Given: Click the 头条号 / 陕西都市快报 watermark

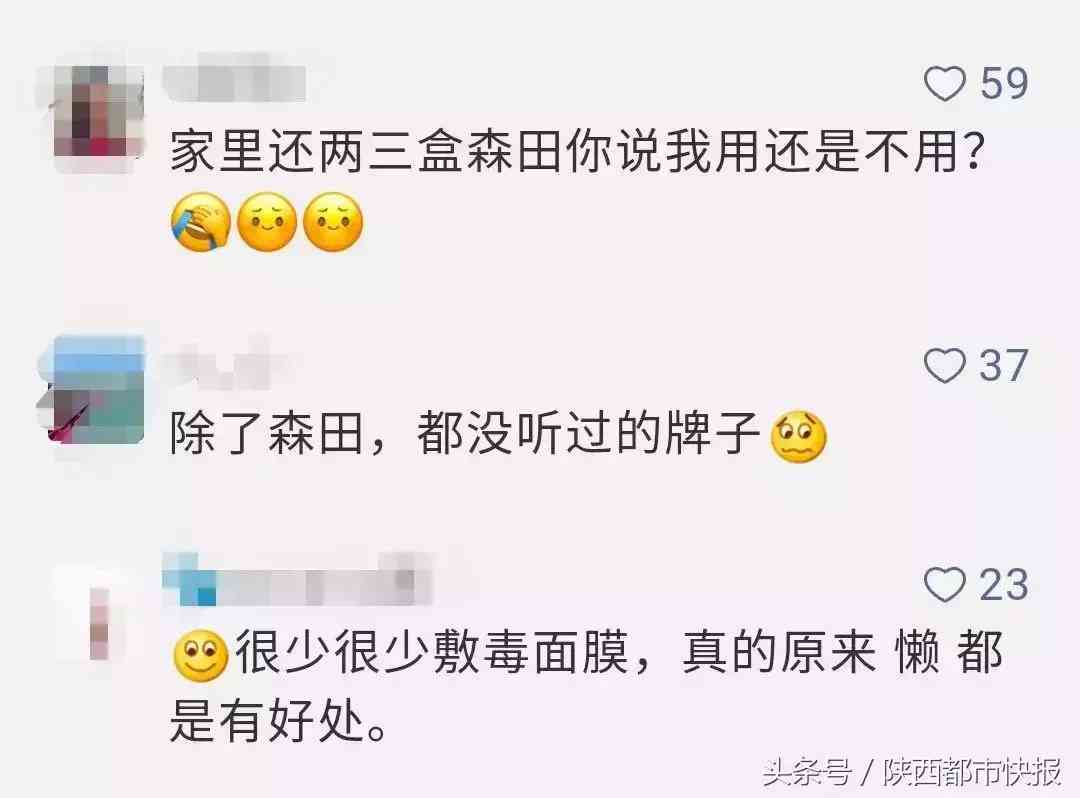Looking at the screenshot, I should [911, 772].
